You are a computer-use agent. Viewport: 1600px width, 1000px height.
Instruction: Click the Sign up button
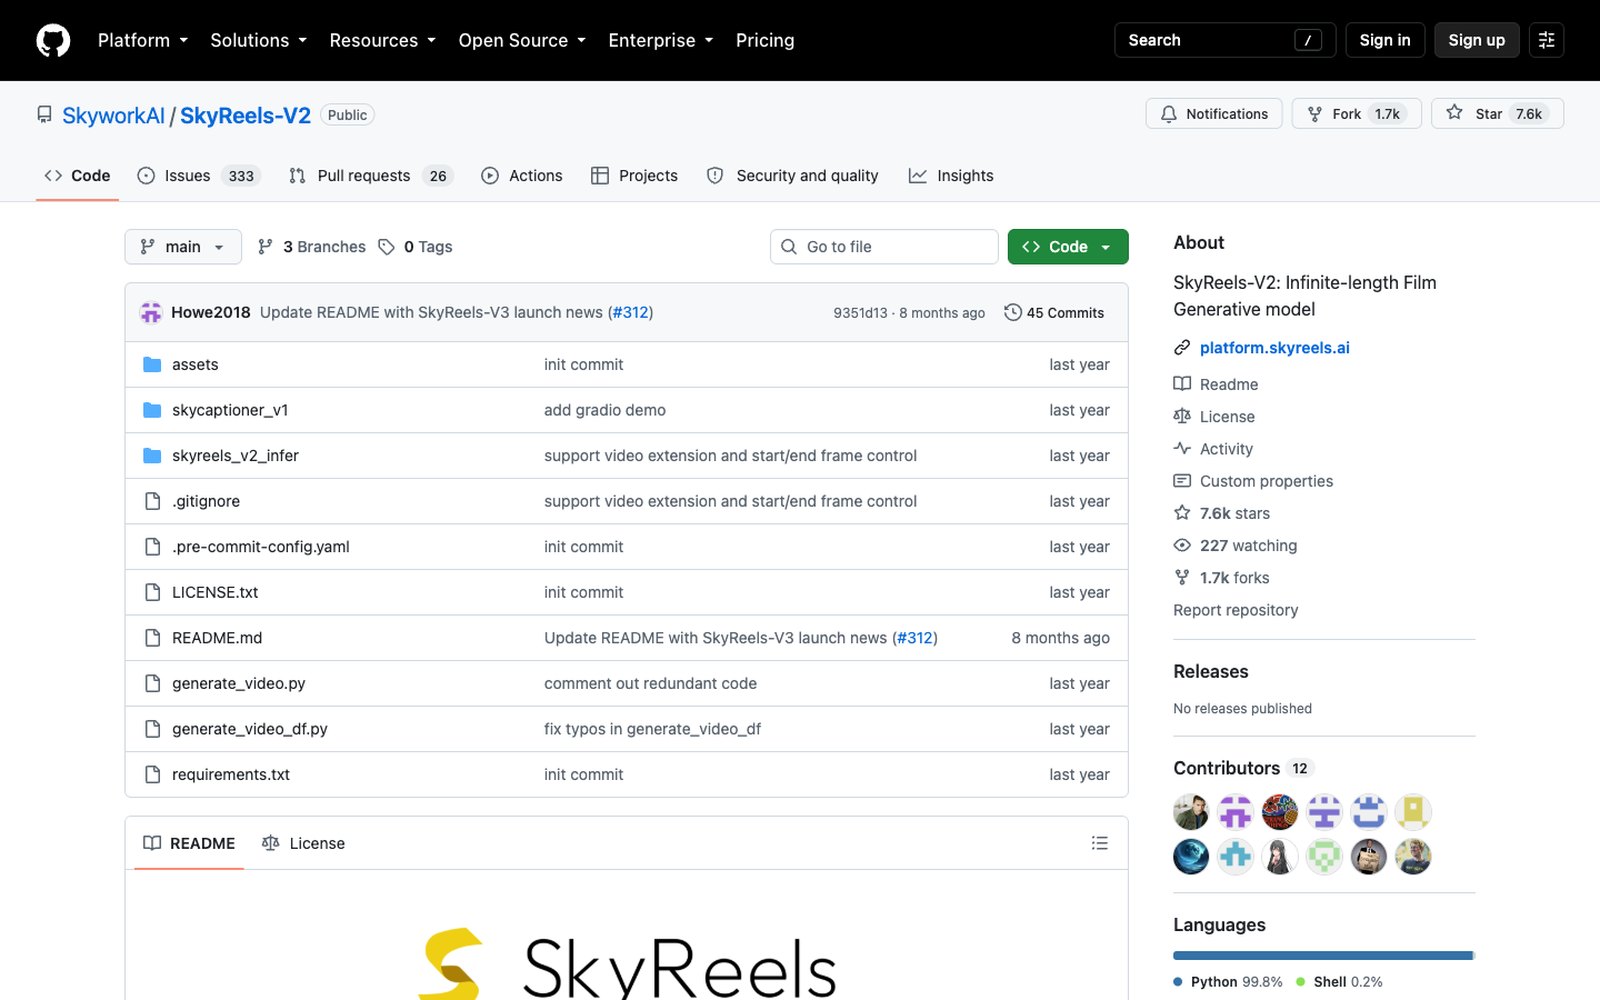click(1477, 40)
